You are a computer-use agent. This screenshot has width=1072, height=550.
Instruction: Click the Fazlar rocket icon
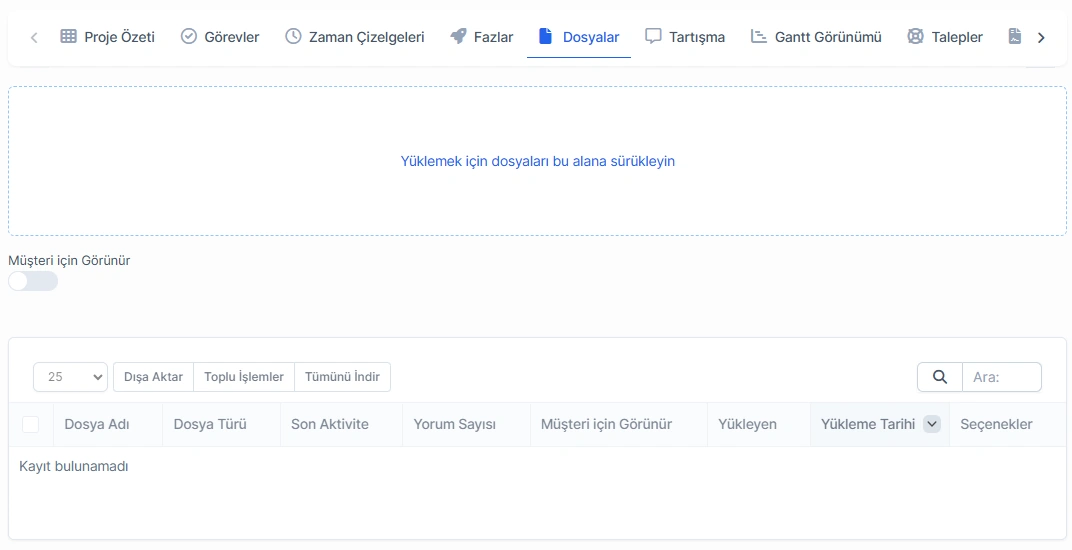point(458,36)
